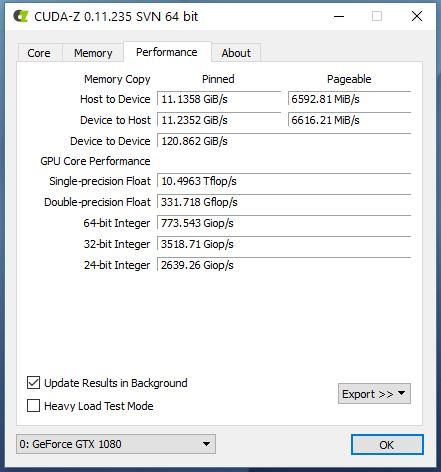Switch to the Core tab
Viewport: 441px width, 472px height.
[x=39, y=53]
